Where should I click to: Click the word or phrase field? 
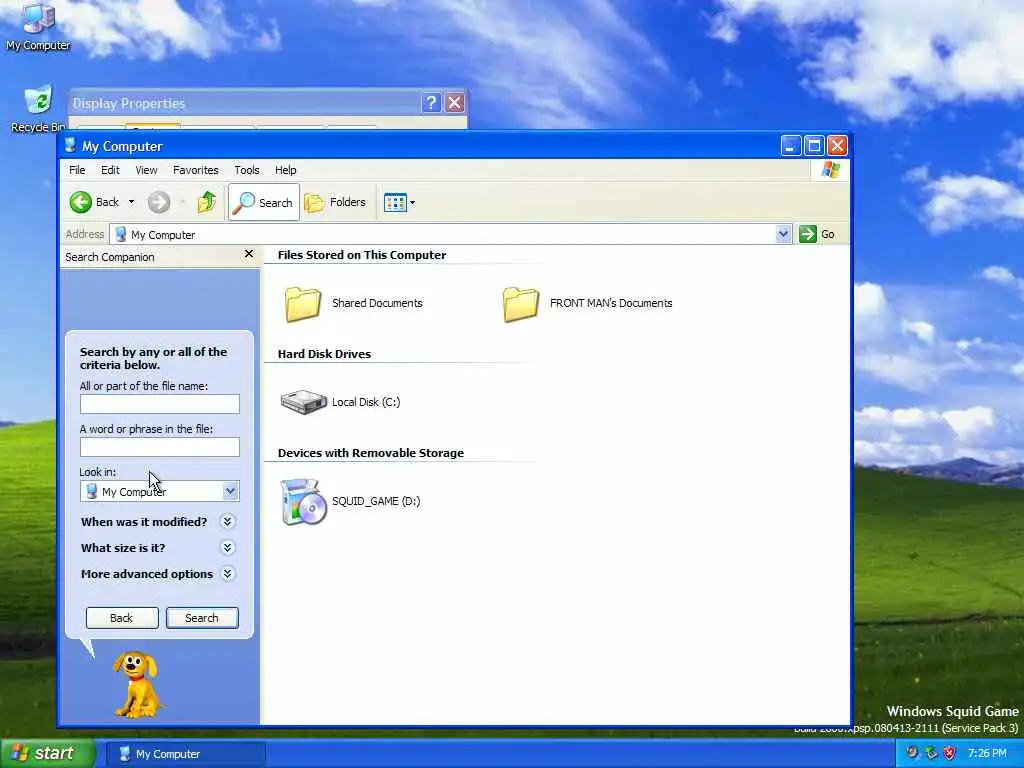[x=160, y=447]
